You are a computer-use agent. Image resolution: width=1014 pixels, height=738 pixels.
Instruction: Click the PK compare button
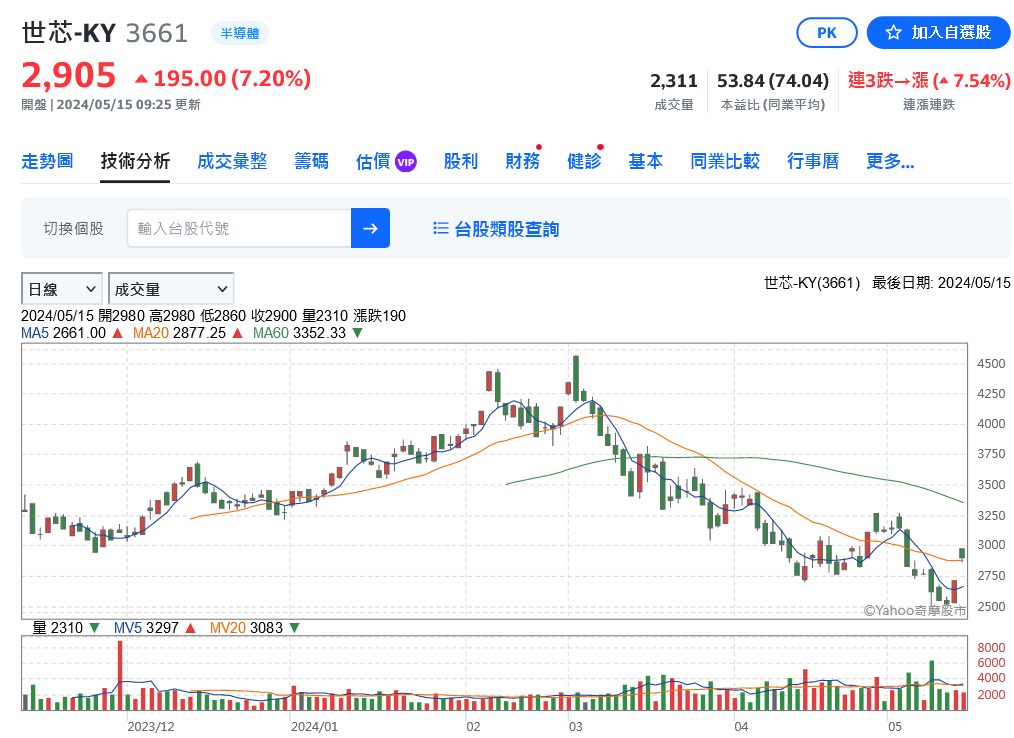click(826, 32)
